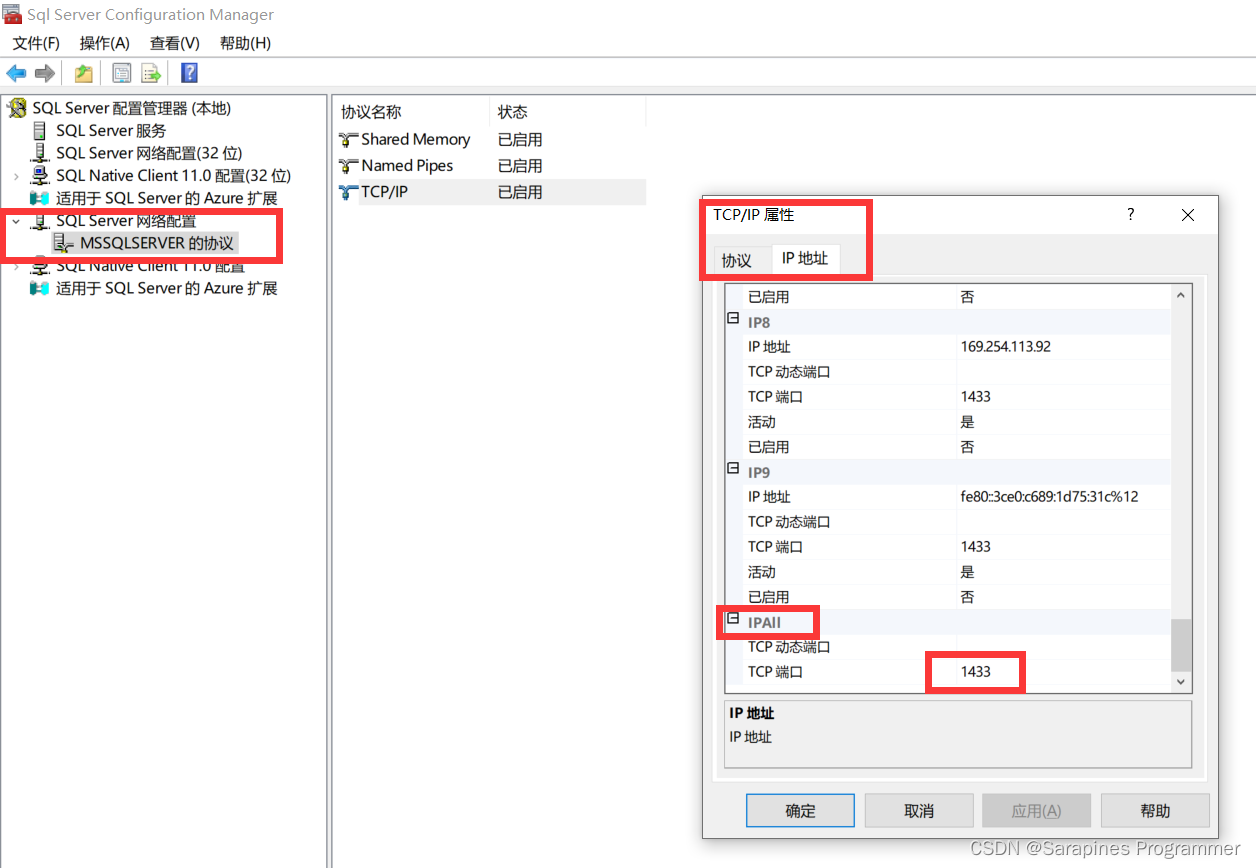This screenshot has height=868, width=1256.
Task: Click the blue Help toolbar icon
Action: pos(189,73)
